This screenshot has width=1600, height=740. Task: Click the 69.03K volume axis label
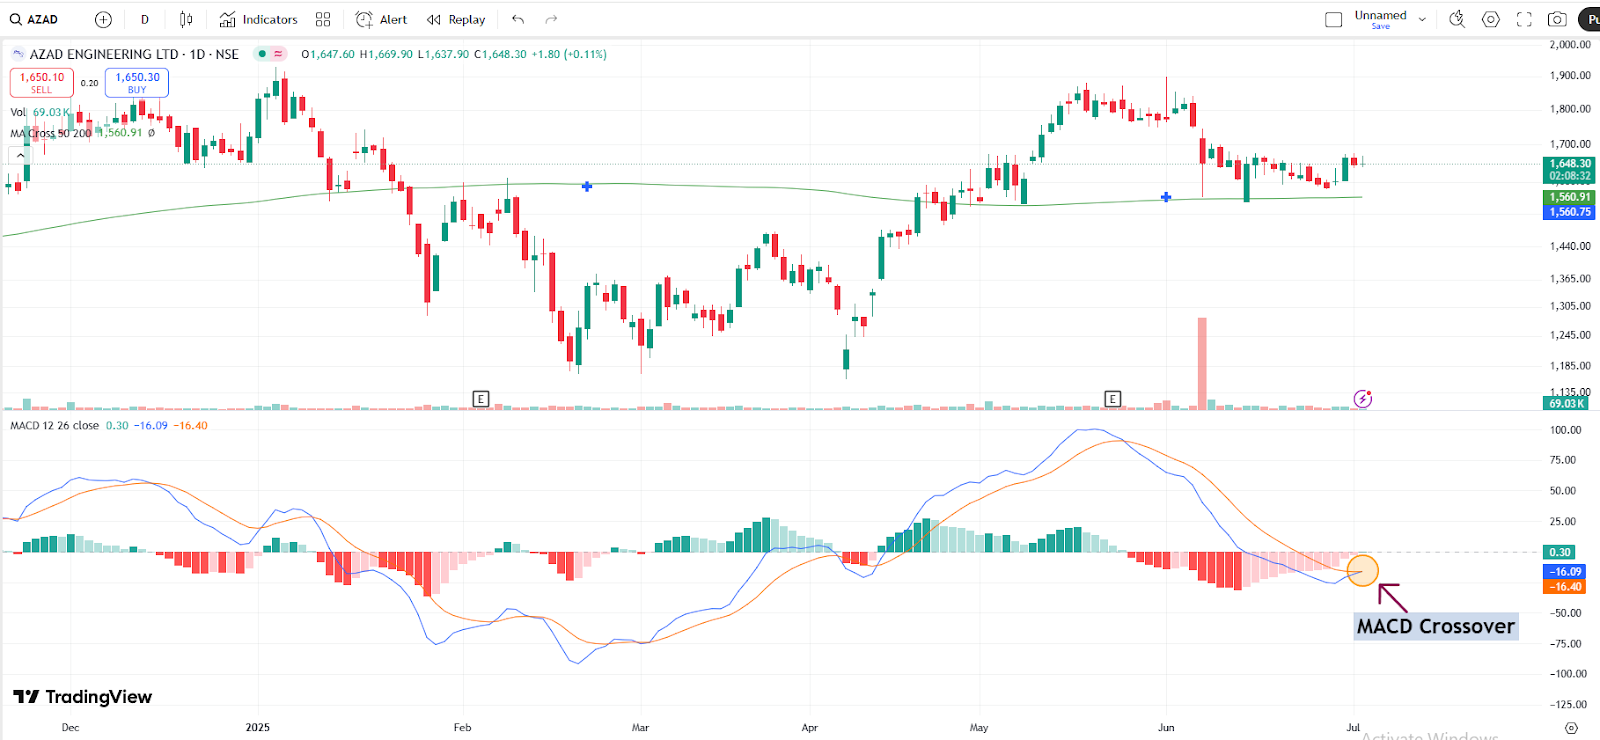coord(1566,403)
